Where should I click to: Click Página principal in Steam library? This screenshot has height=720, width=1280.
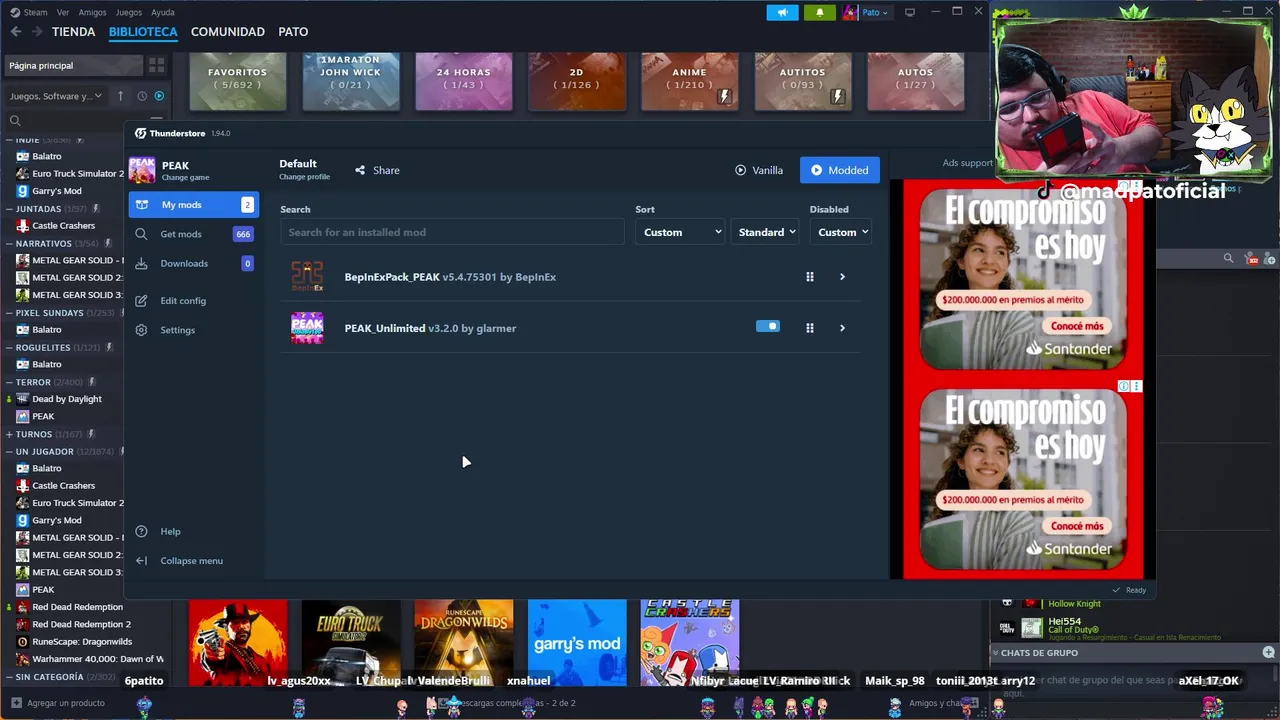point(72,65)
